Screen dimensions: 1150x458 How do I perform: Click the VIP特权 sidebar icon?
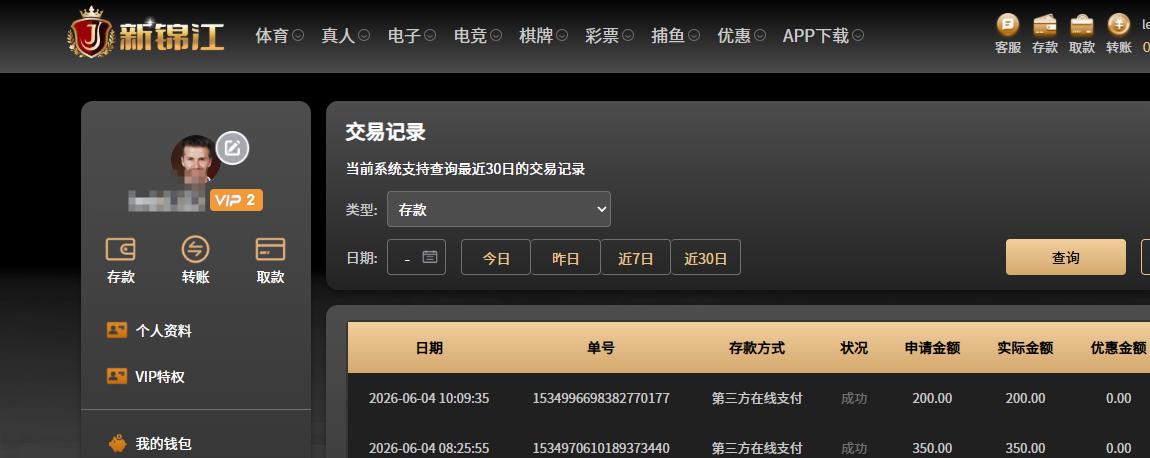[x=117, y=377]
